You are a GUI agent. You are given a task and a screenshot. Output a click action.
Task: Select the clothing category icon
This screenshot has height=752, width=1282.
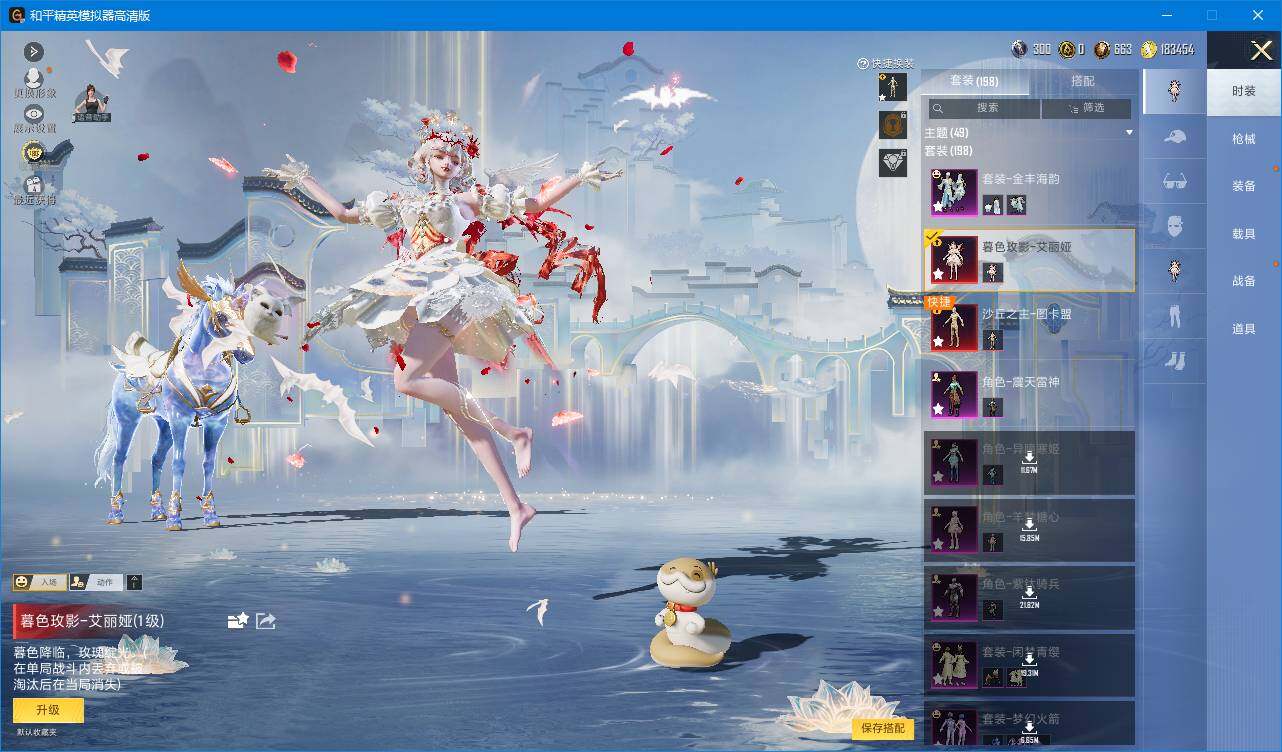(x=1174, y=271)
